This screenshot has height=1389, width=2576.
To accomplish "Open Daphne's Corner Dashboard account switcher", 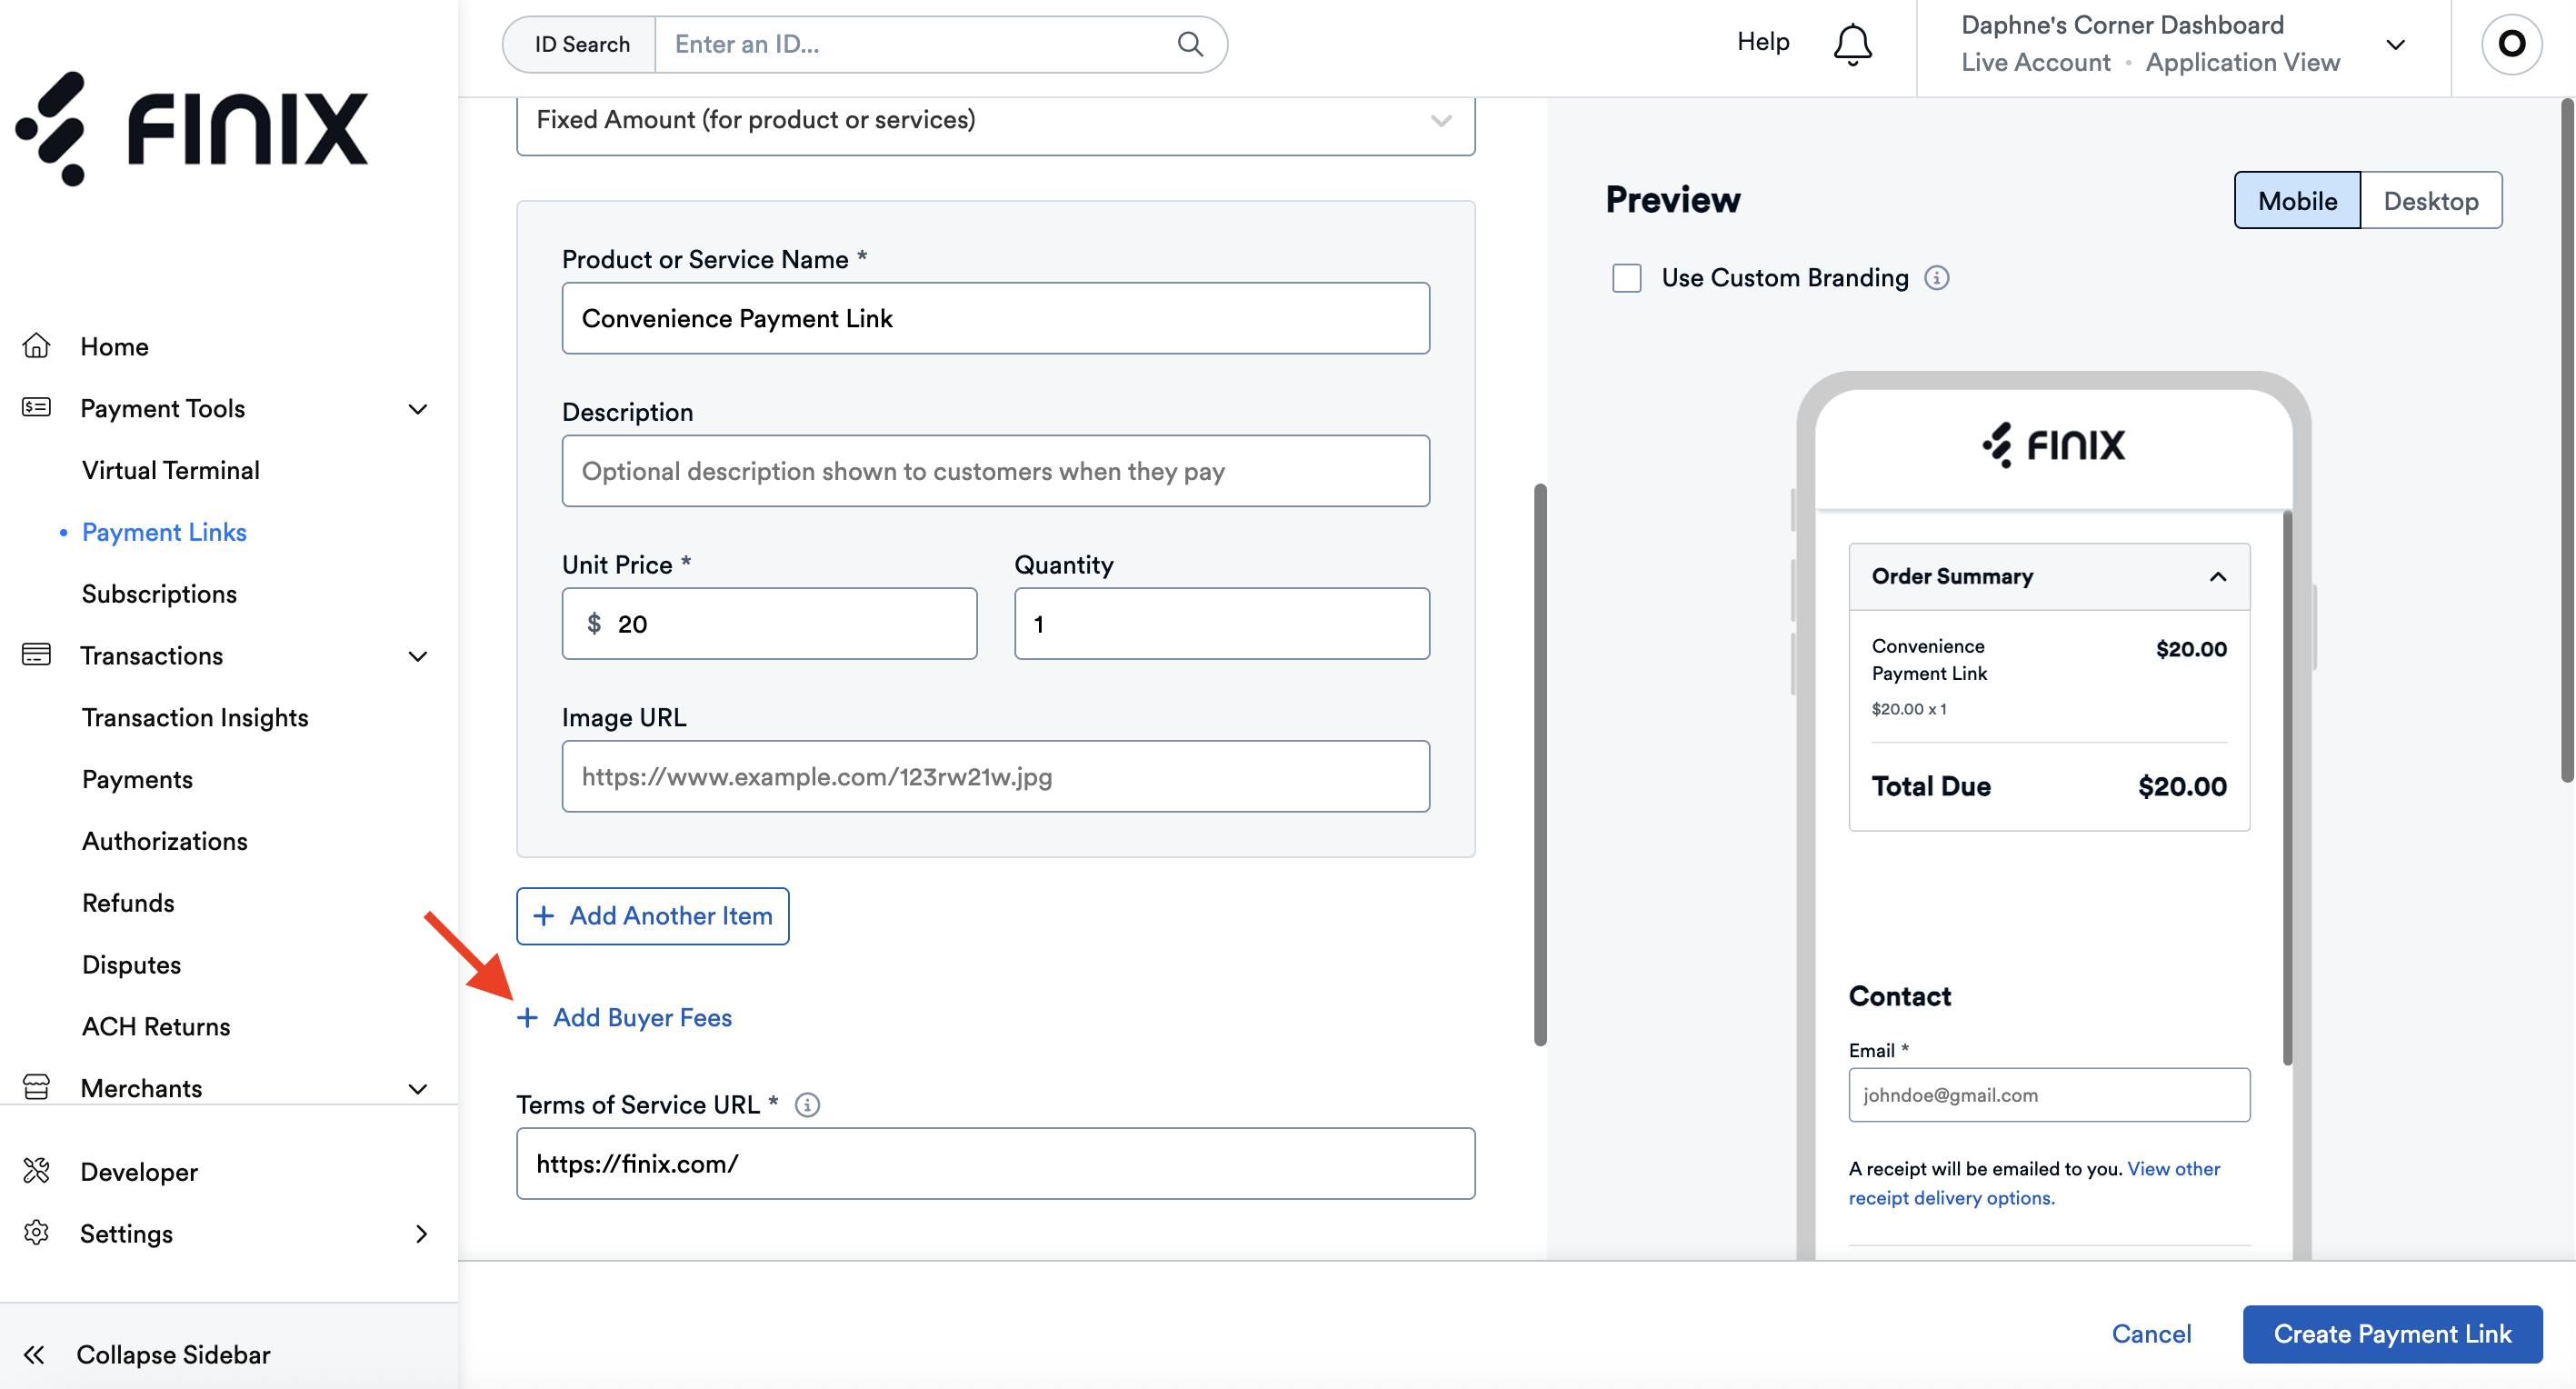I will pyautogui.click(x=2184, y=44).
